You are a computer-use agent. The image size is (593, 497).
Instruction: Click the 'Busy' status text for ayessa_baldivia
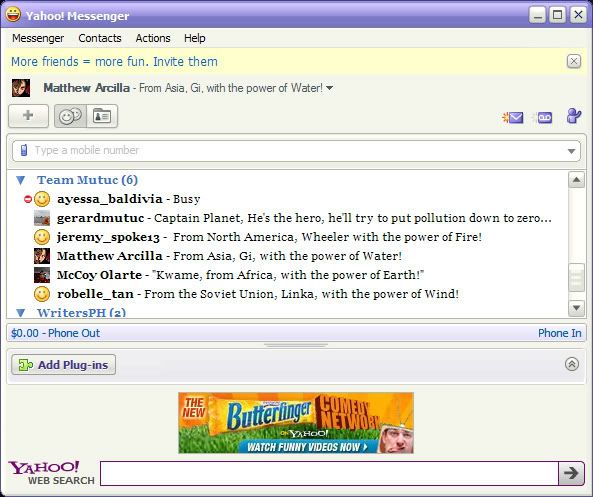click(186, 199)
